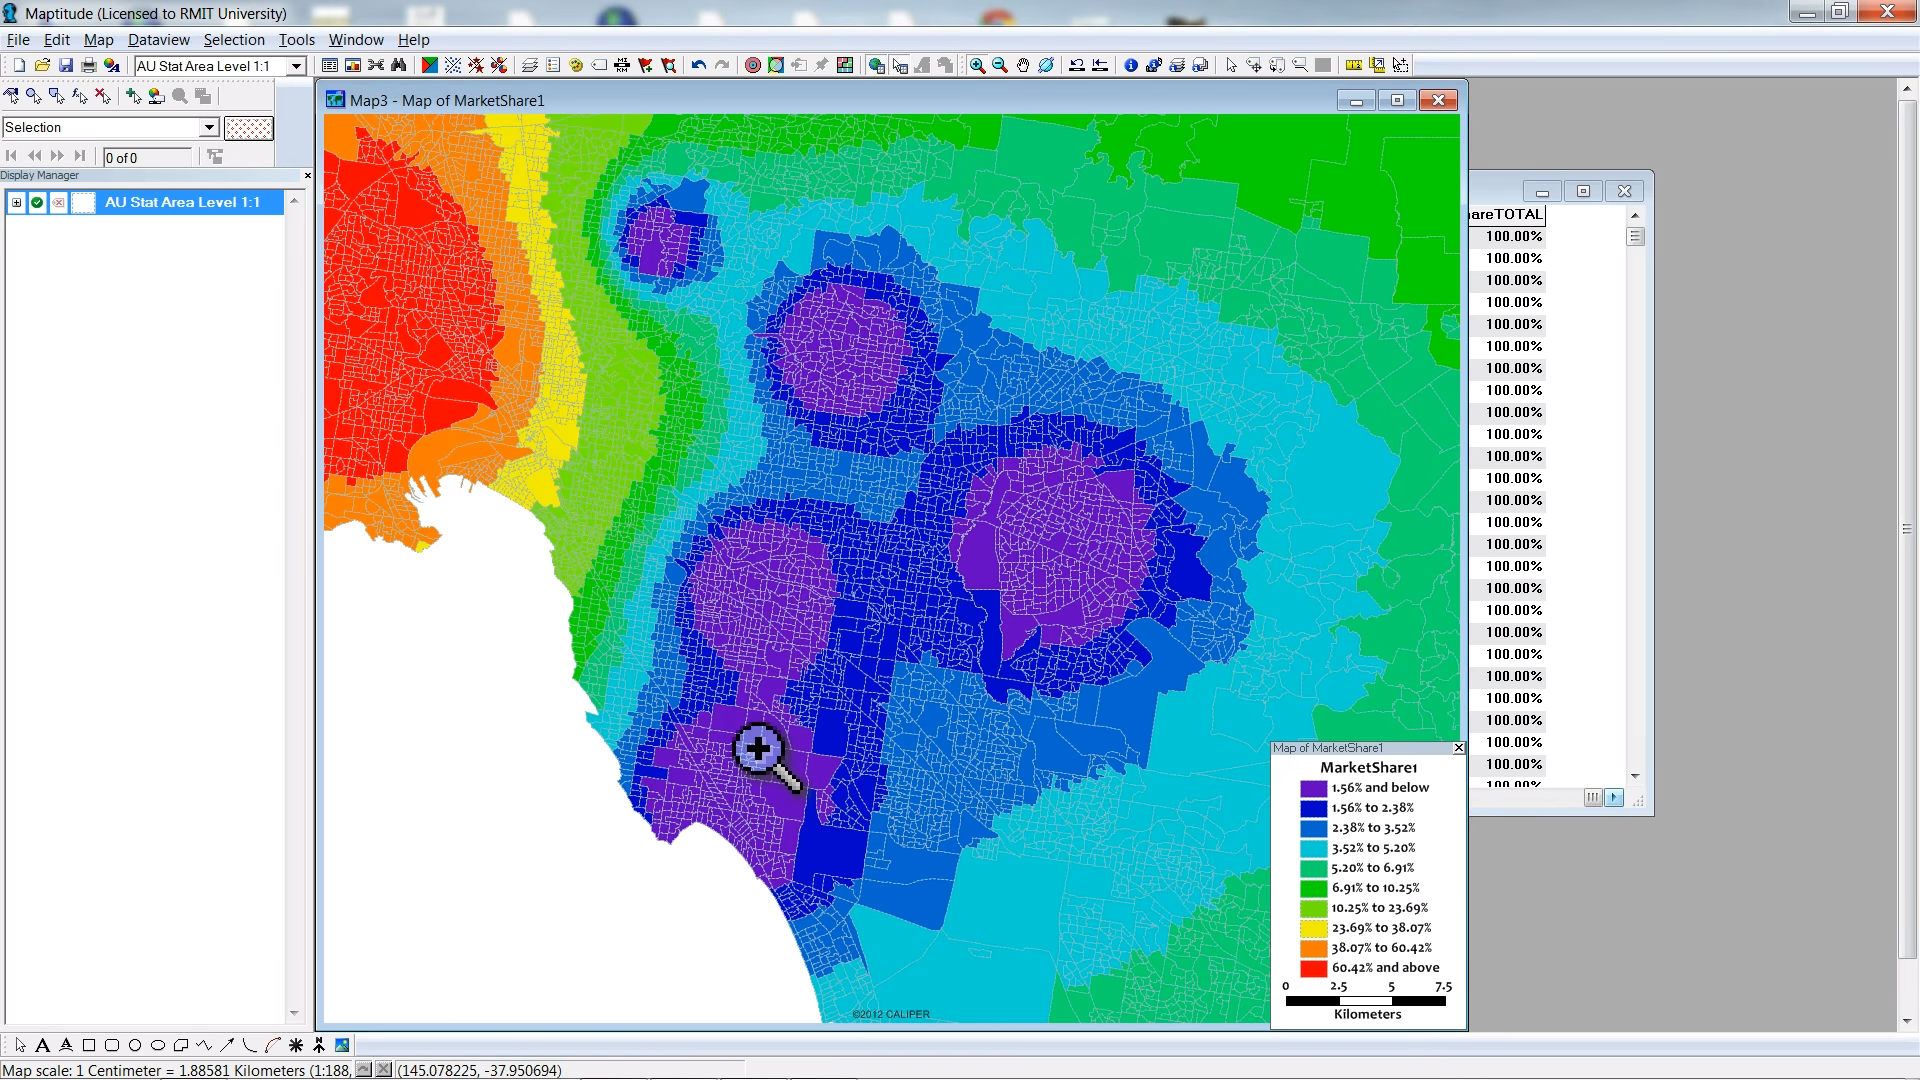Click the selection fill style swatch
The image size is (1920, 1080).
tap(248, 128)
